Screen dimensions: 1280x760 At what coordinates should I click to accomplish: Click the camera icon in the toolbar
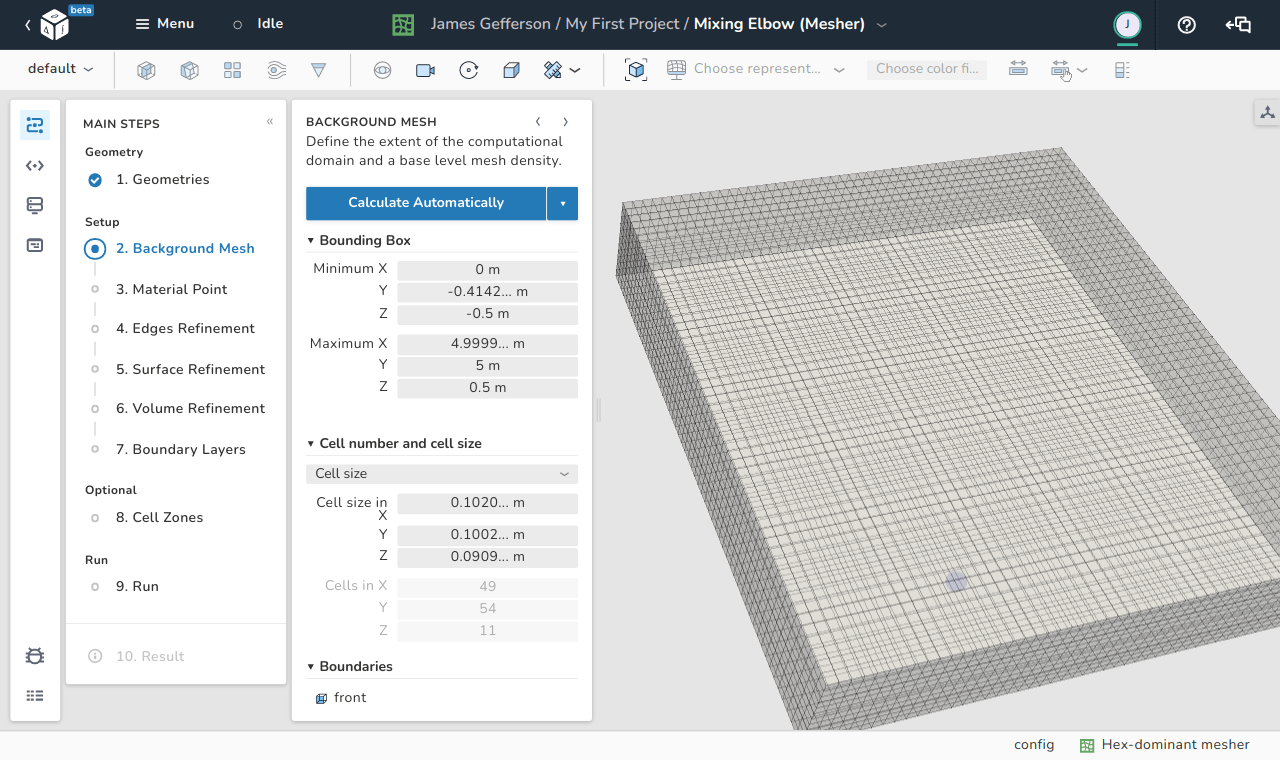click(425, 70)
